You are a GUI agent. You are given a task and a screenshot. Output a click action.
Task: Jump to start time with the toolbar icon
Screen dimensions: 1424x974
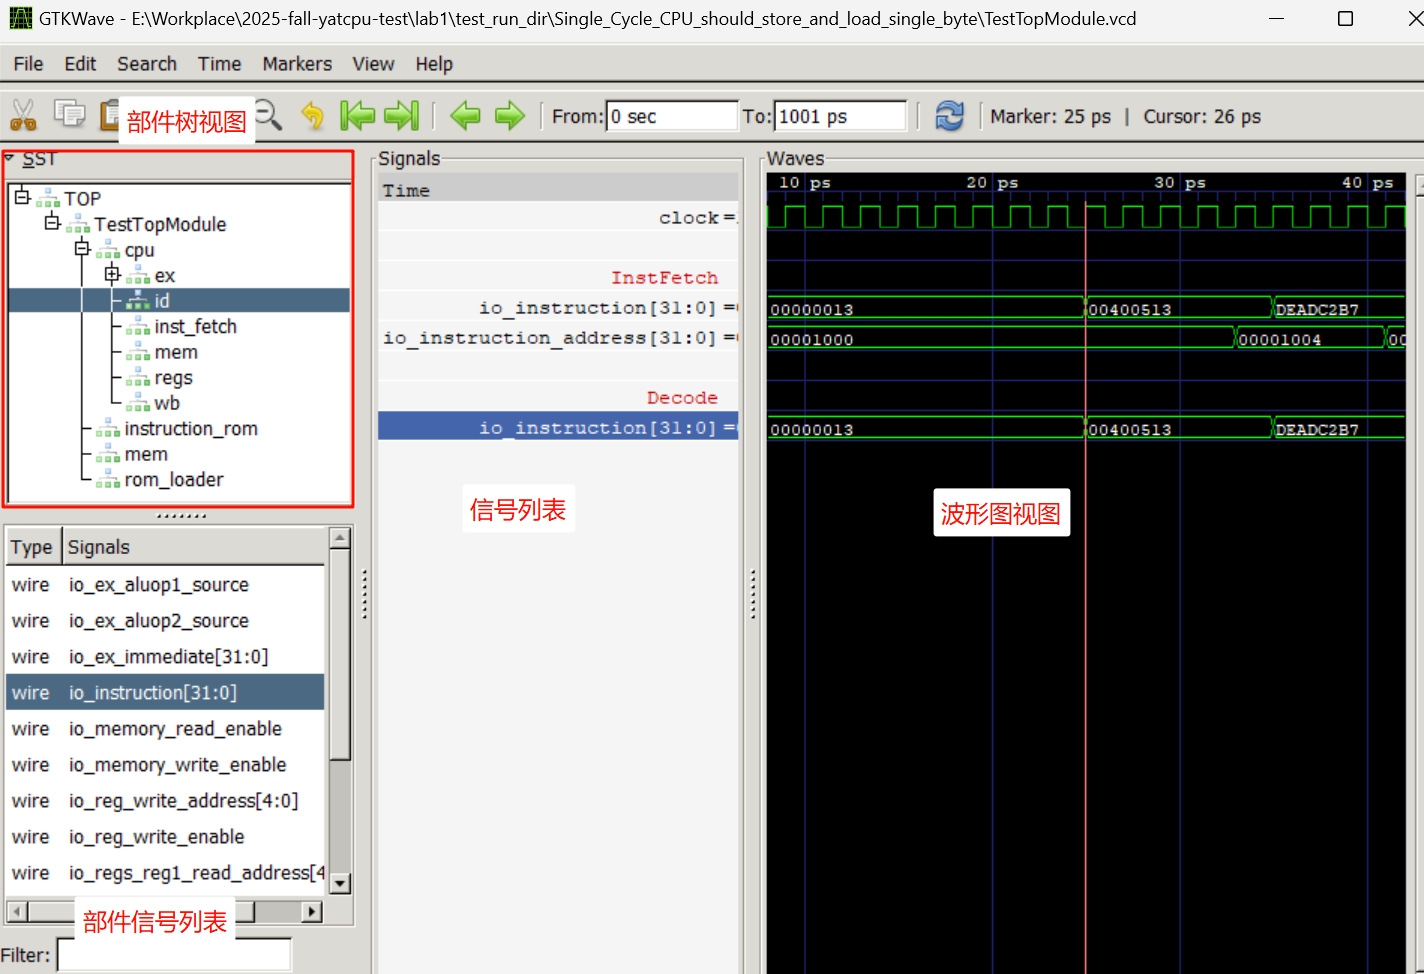pos(357,116)
